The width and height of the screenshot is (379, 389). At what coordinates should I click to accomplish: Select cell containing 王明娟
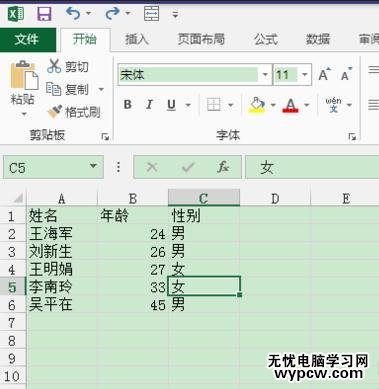62,269
